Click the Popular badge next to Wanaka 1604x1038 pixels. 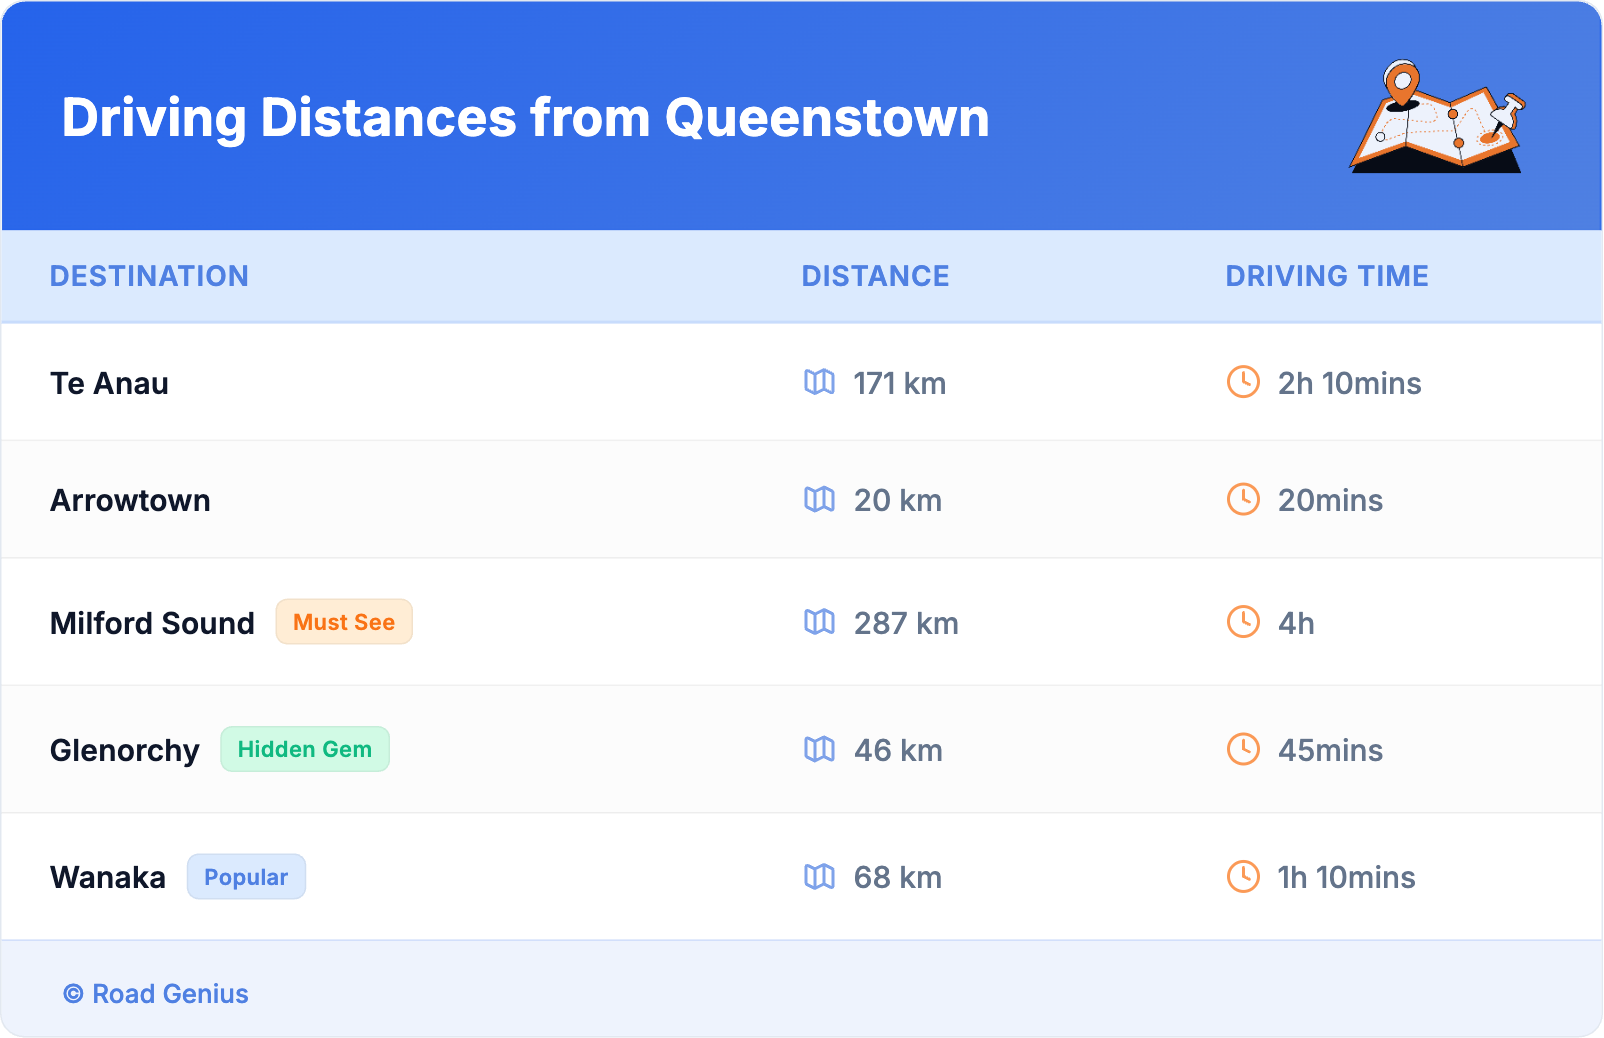tap(246, 877)
